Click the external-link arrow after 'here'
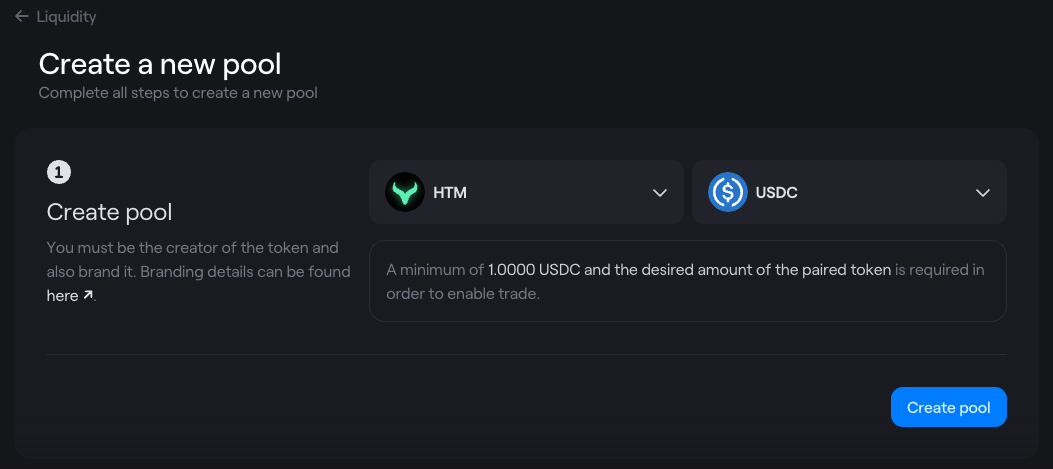Screen dimensions: 1053x469 (87, 295)
